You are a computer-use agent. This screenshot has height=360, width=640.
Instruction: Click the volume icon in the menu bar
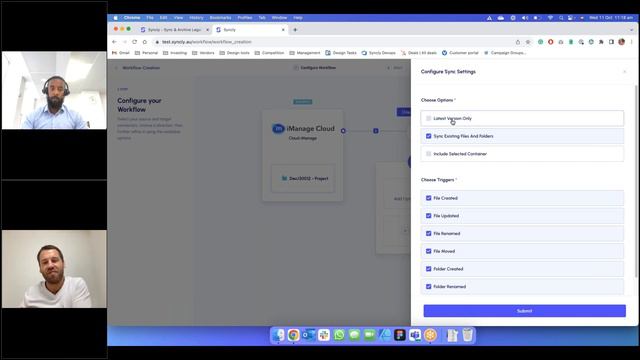[x=525, y=18]
